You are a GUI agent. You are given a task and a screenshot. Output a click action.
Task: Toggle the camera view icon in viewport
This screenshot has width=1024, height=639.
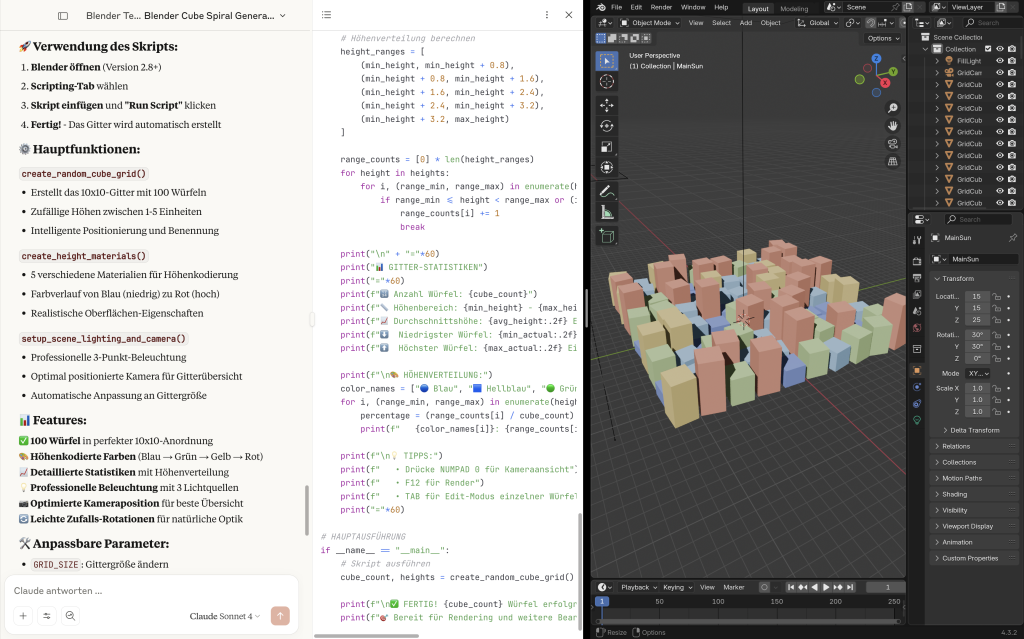(893, 144)
